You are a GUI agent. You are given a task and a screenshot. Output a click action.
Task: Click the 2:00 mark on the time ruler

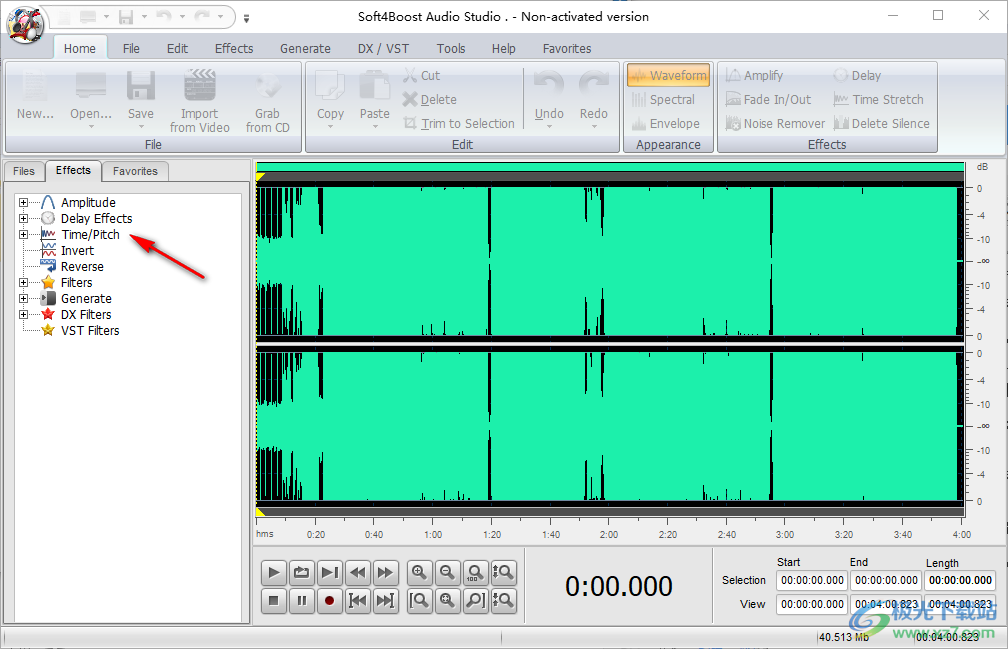(608, 534)
